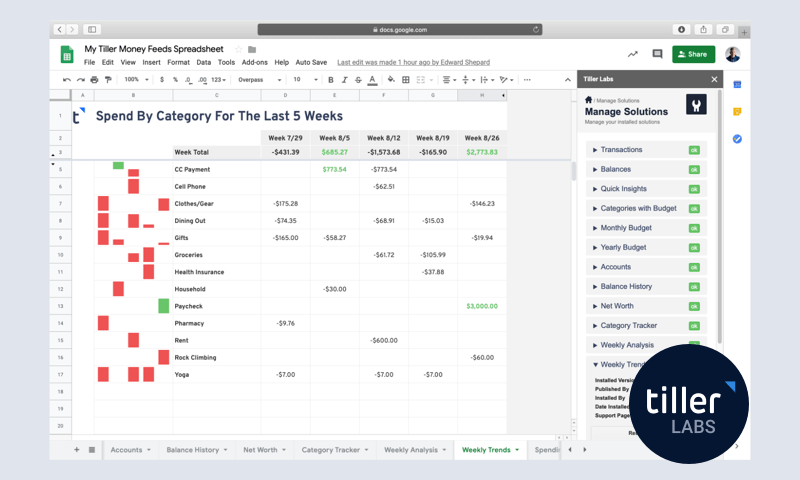Expand the Yearly Budget solution
Viewport: 800px width, 480px height.
[646, 247]
